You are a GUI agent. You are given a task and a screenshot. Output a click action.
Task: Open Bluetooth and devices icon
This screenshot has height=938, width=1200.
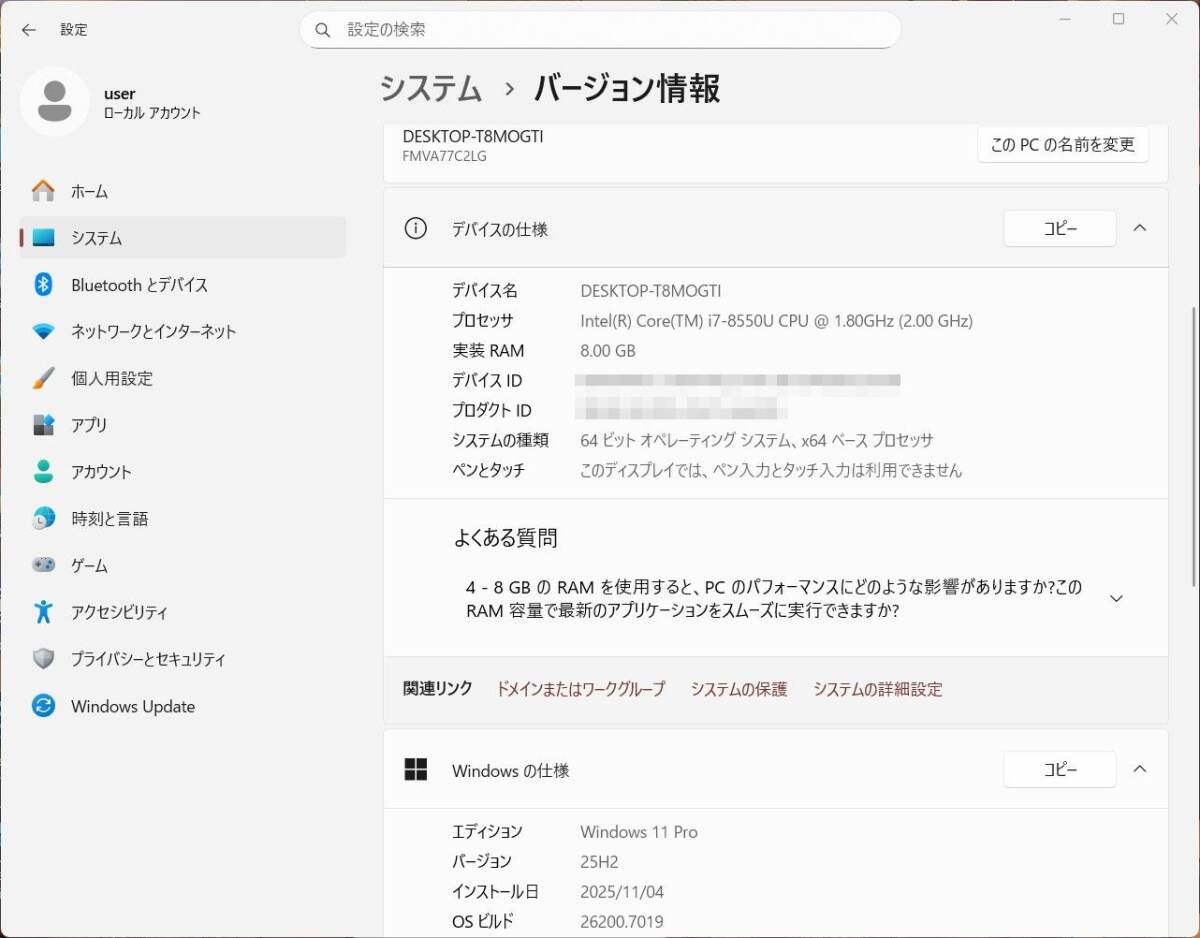coord(43,285)
